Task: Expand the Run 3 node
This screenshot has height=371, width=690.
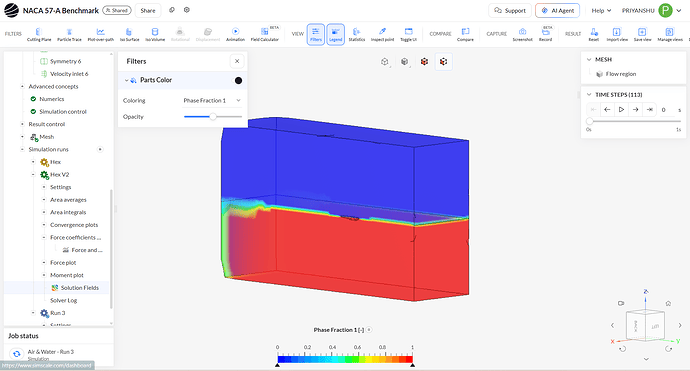Action: 33,313
